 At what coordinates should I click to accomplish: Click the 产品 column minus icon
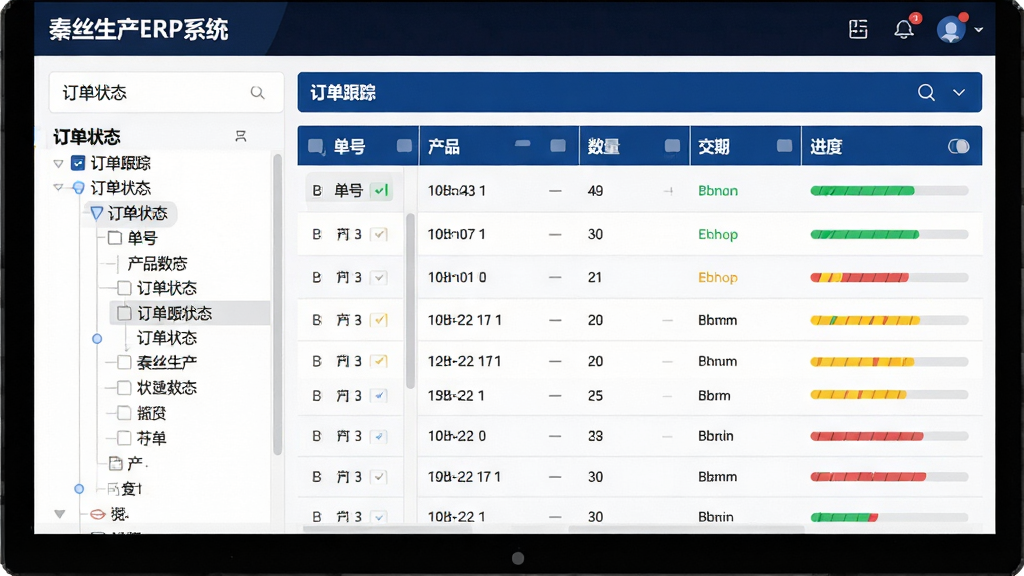click(x=522, y=144)
